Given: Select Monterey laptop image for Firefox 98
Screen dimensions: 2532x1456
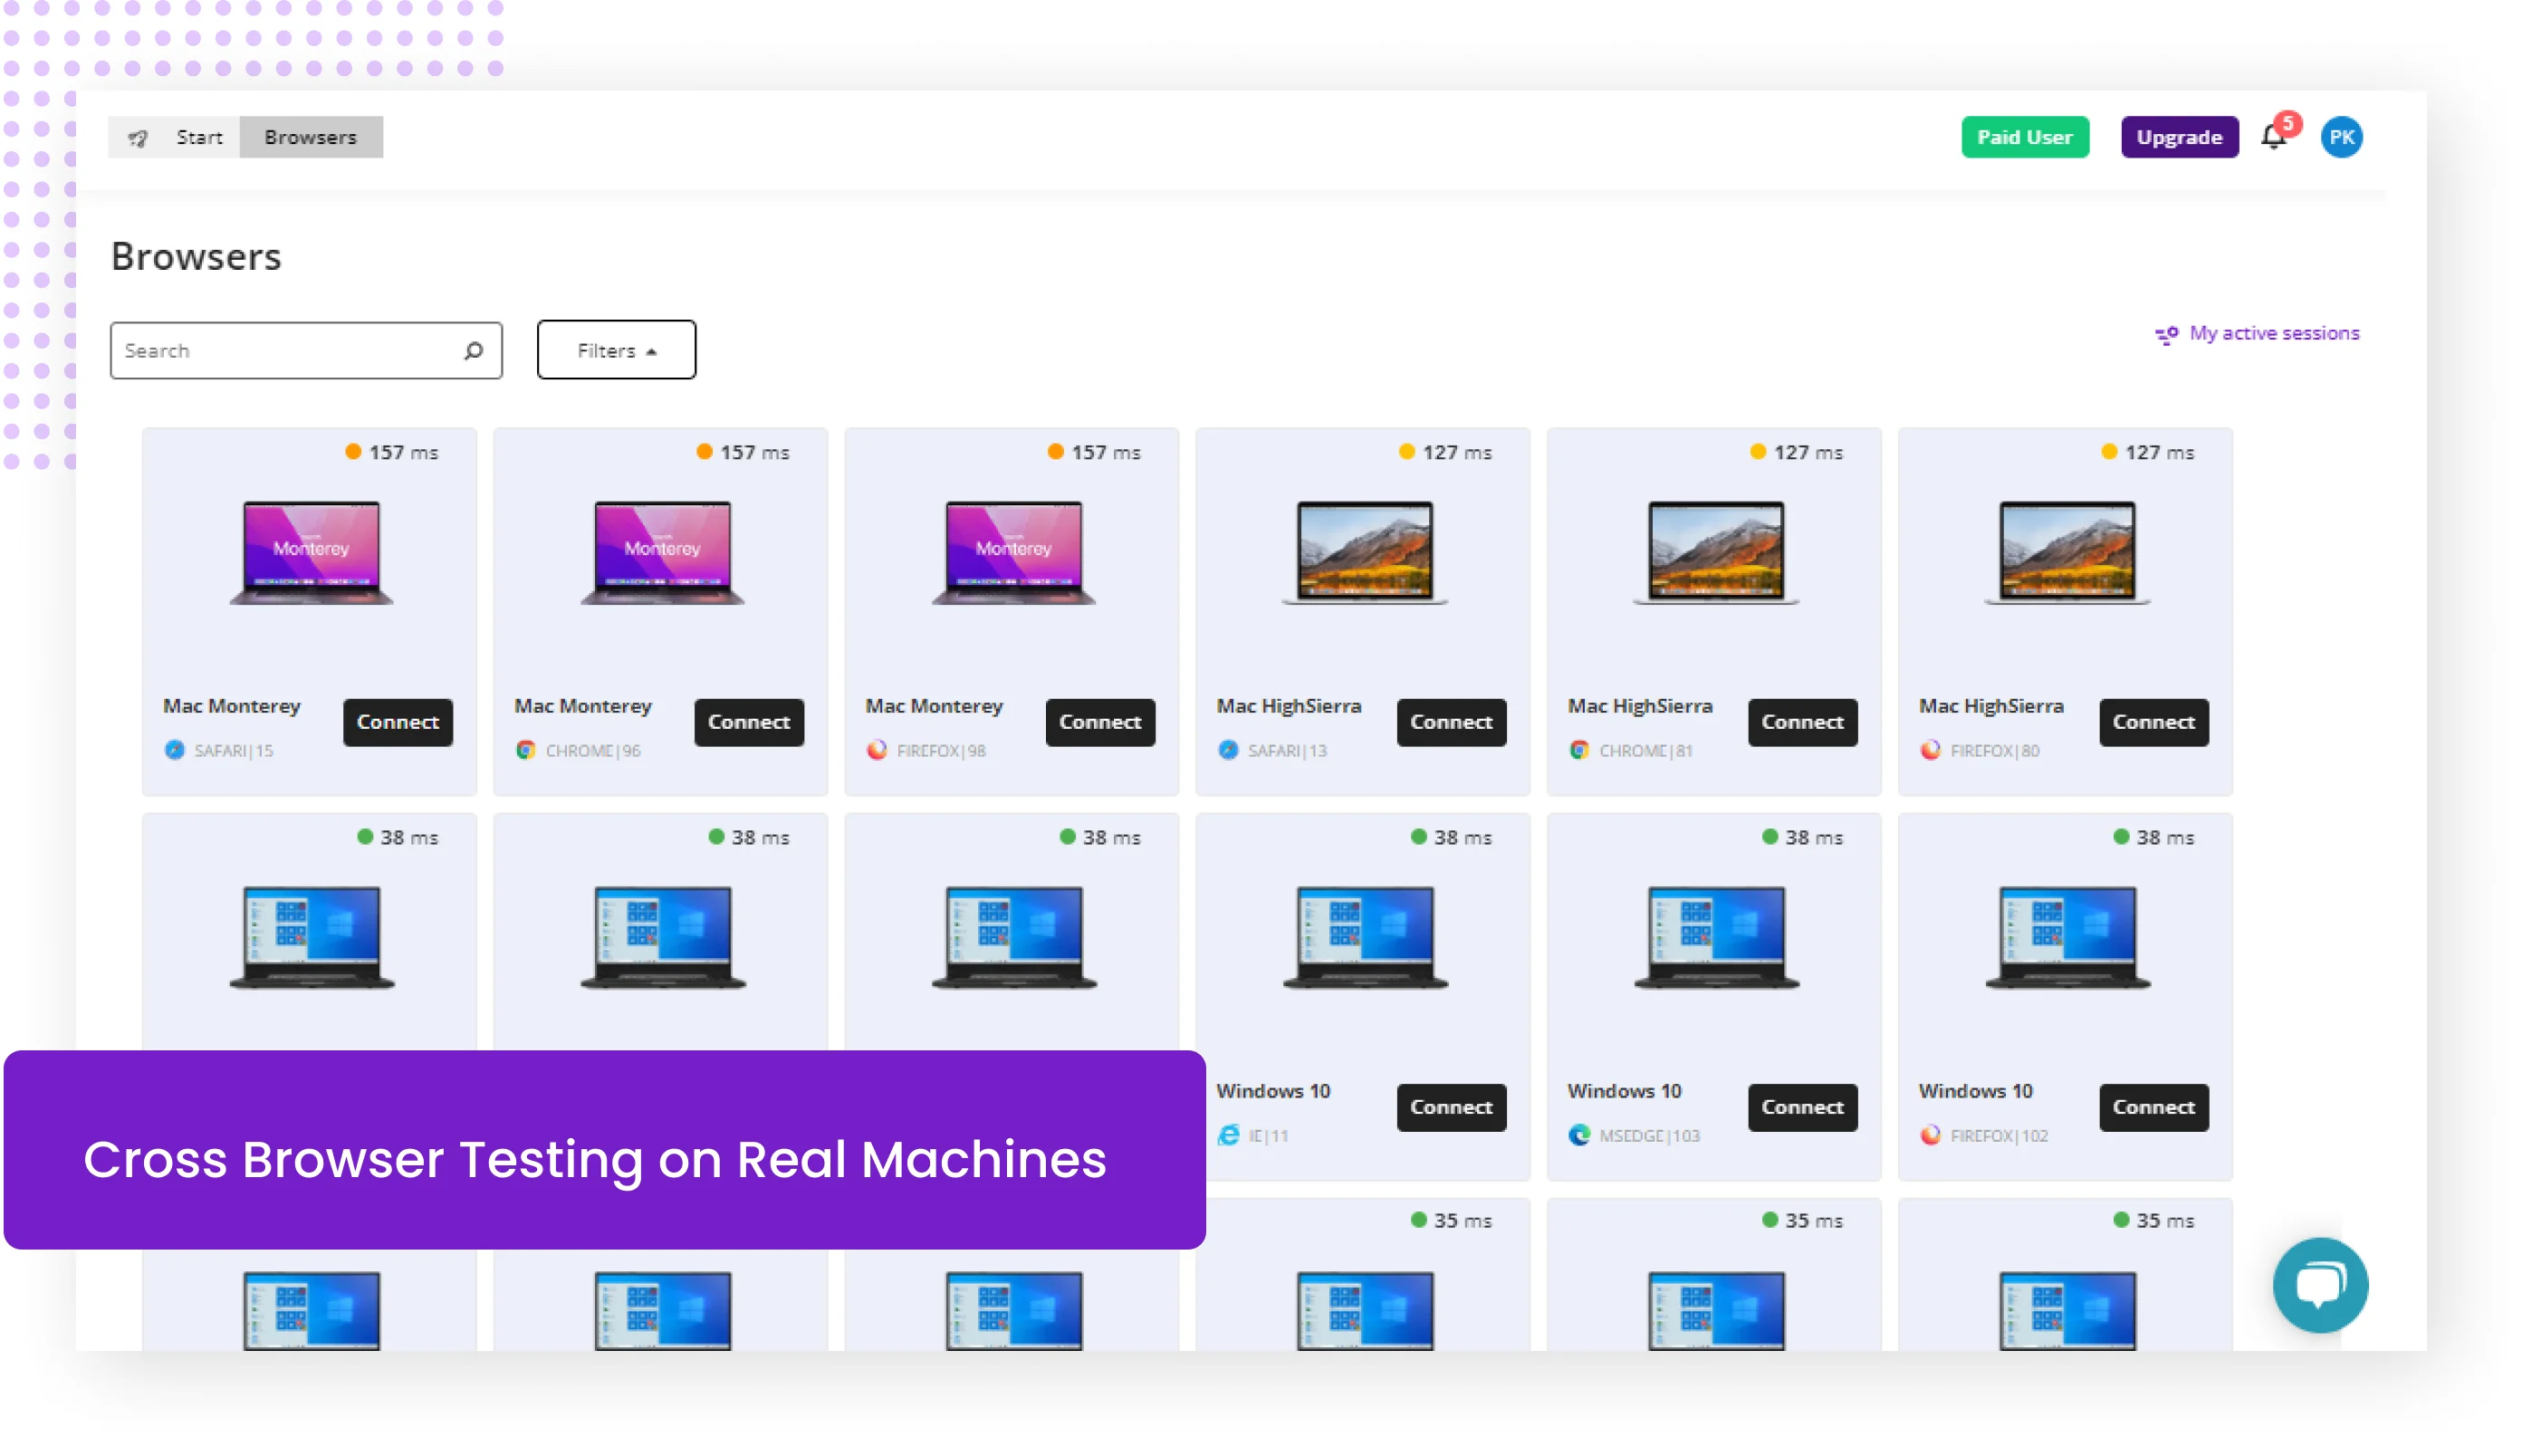Looking at the screenshot, I should (x=1013, y=552).
